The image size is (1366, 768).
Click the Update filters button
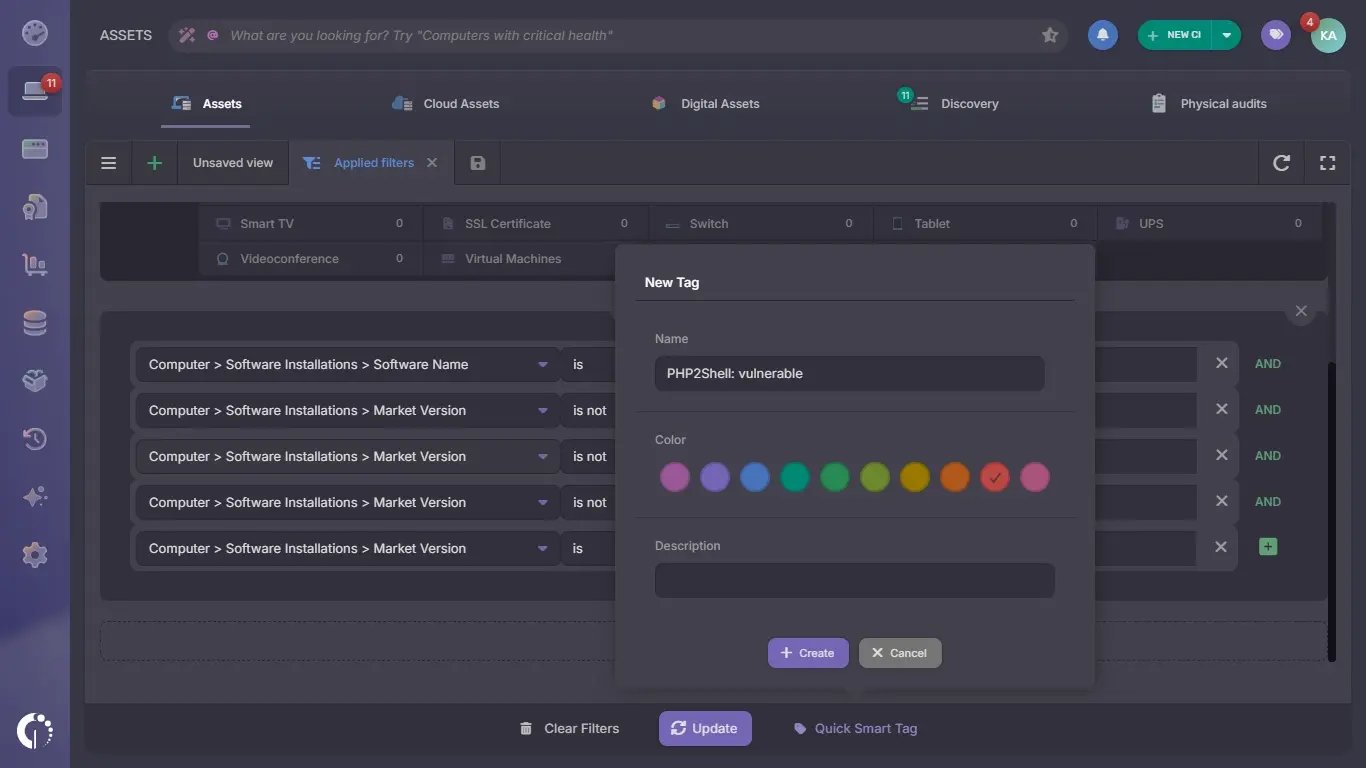click(705, 728)
